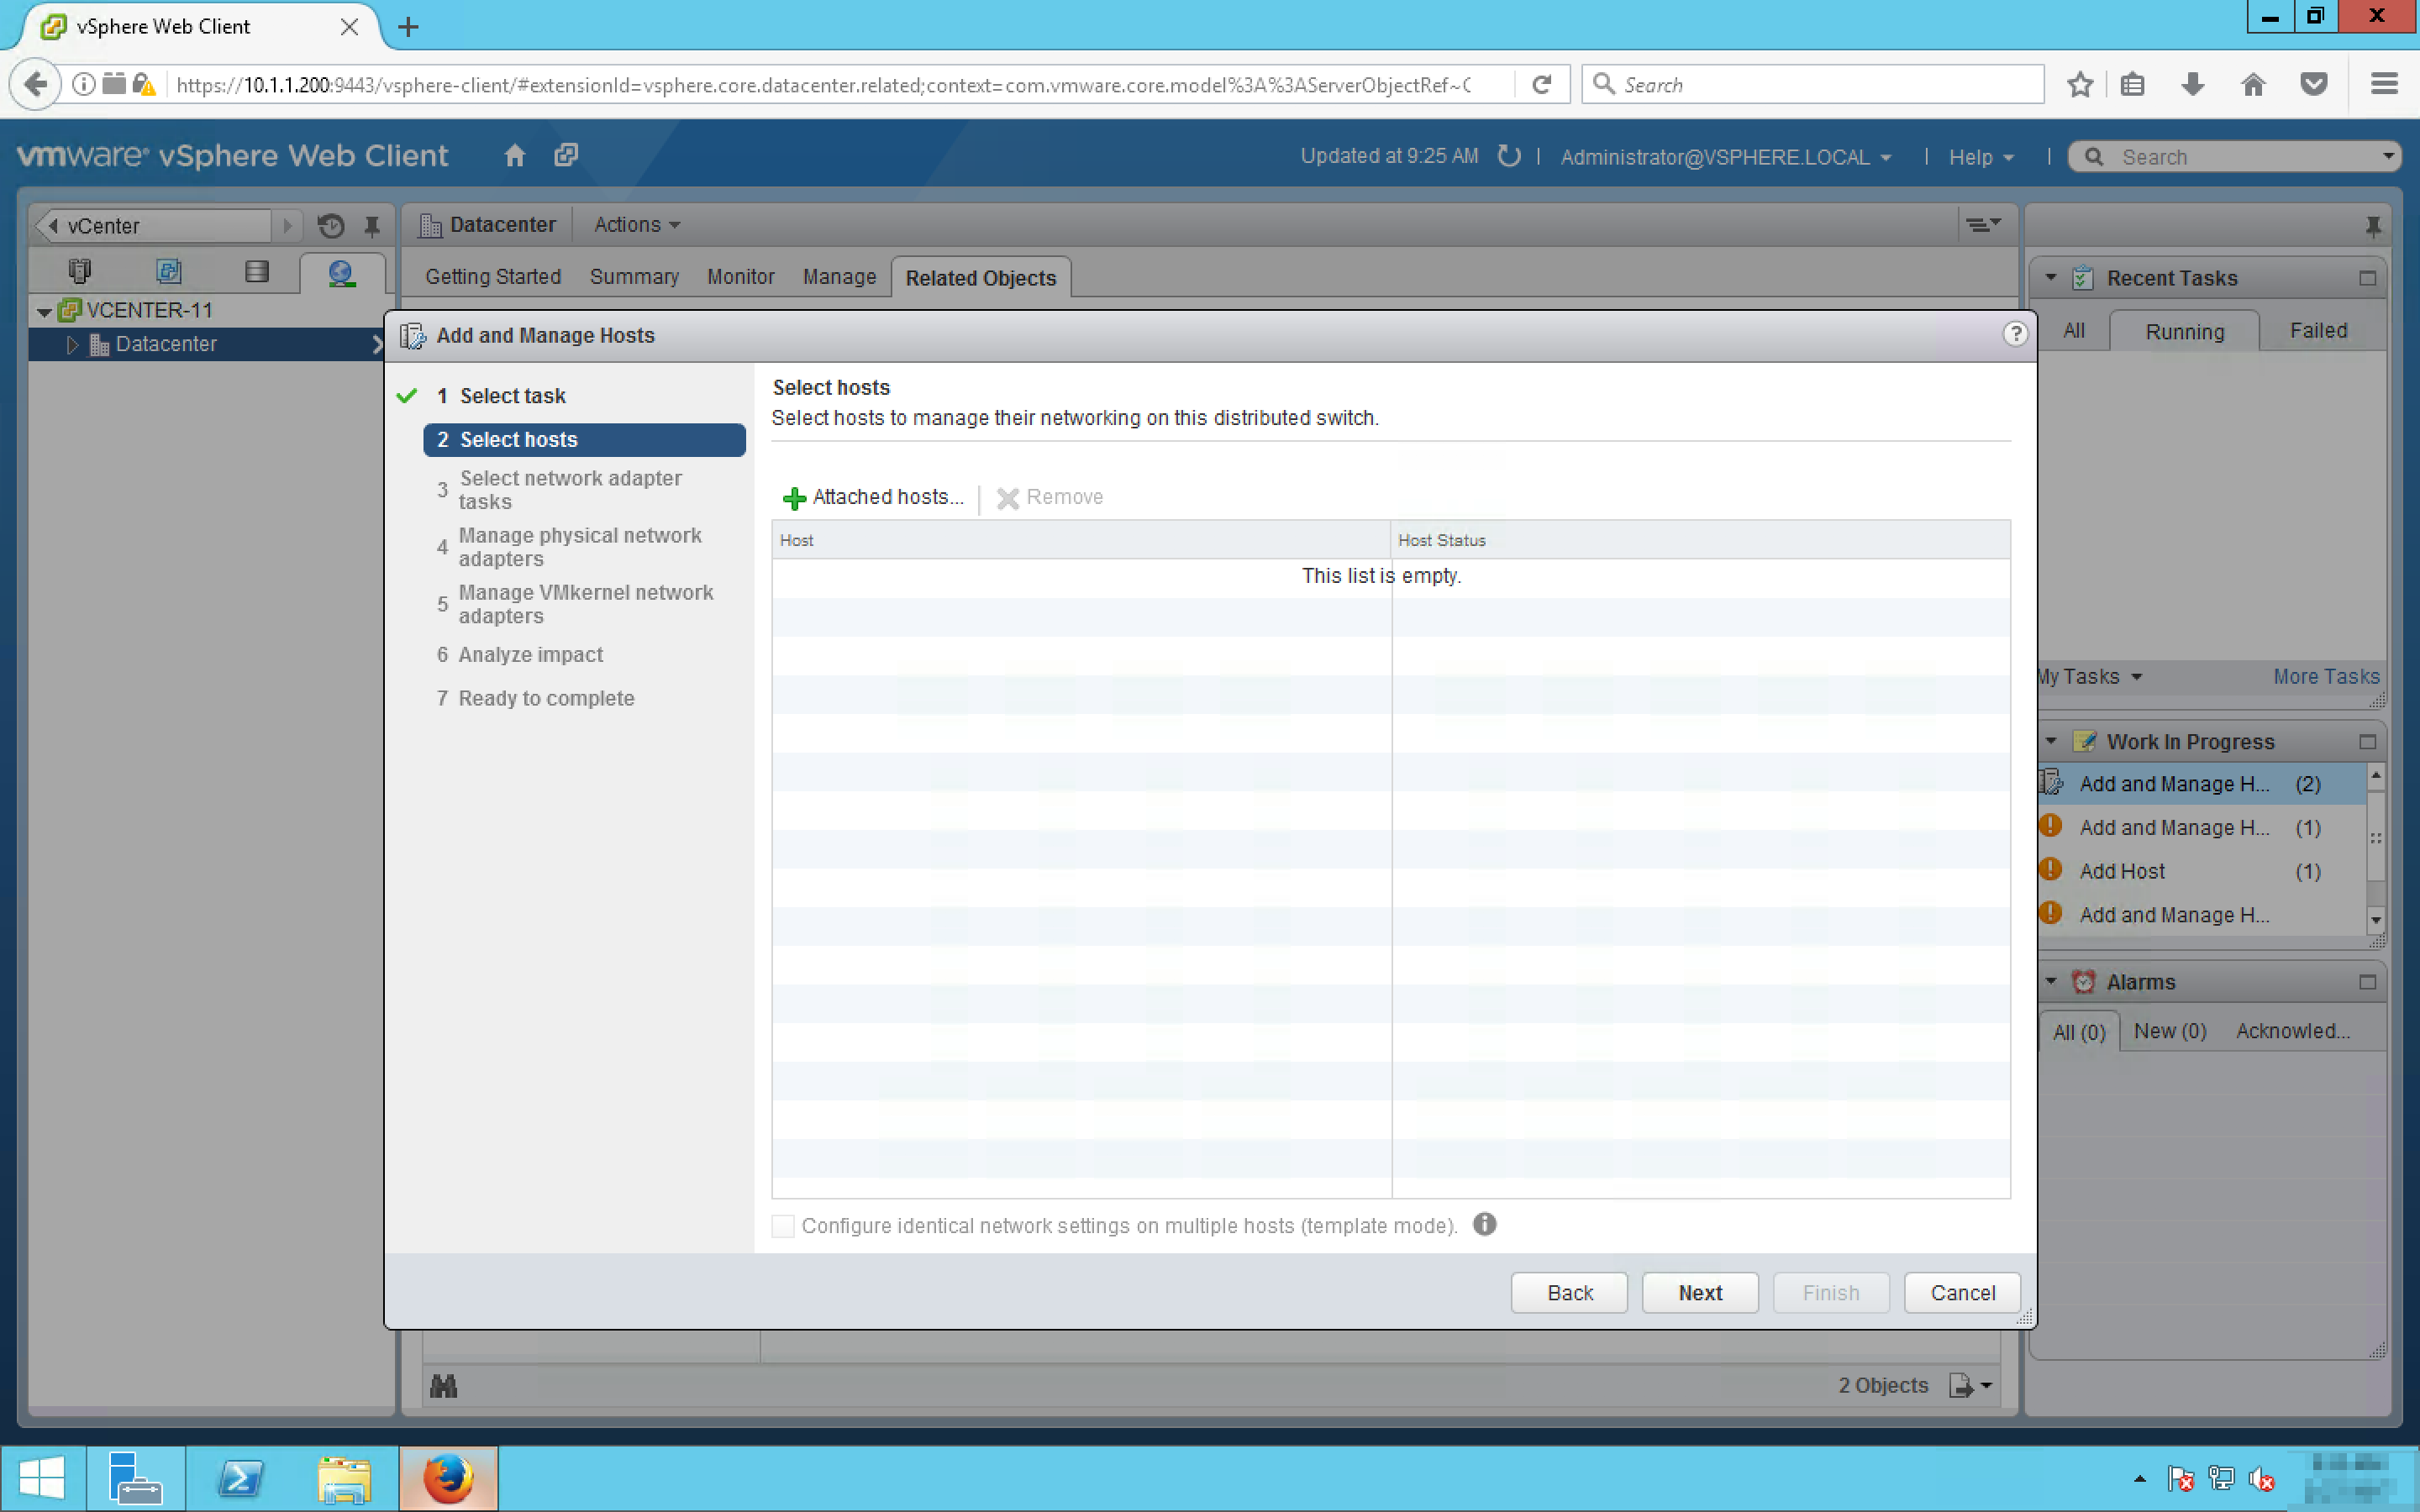Expand the Datacenter tree node

[72, 344]
